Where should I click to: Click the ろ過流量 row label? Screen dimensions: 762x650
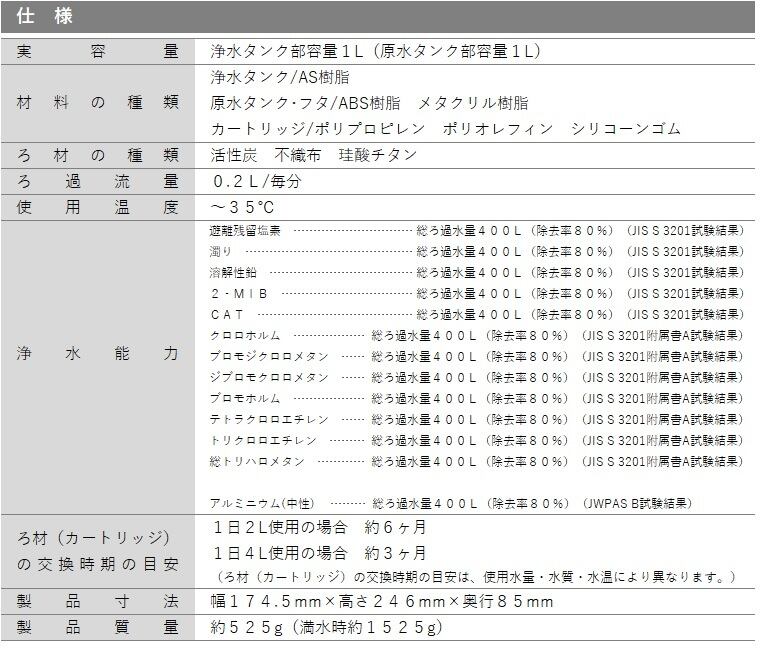pos(98,181)
